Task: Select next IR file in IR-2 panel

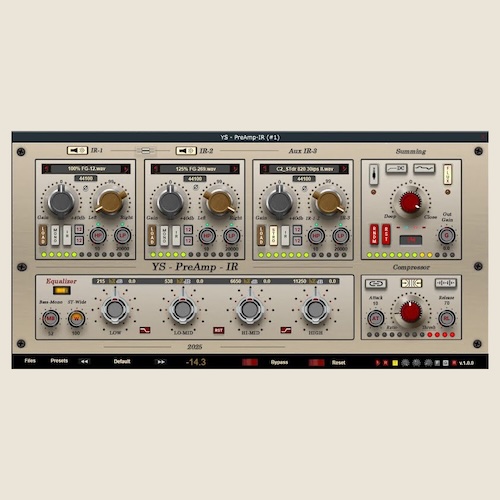Action: 235,169
